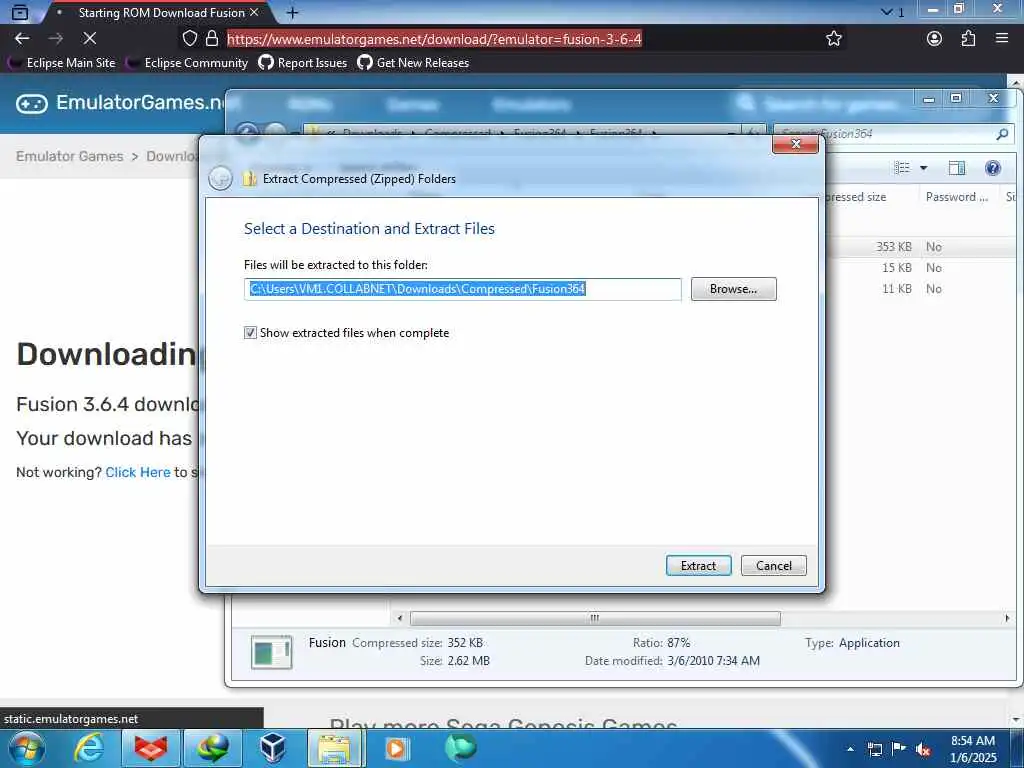Open the list-all-tabs dropdown chevron

coord(886,12)
